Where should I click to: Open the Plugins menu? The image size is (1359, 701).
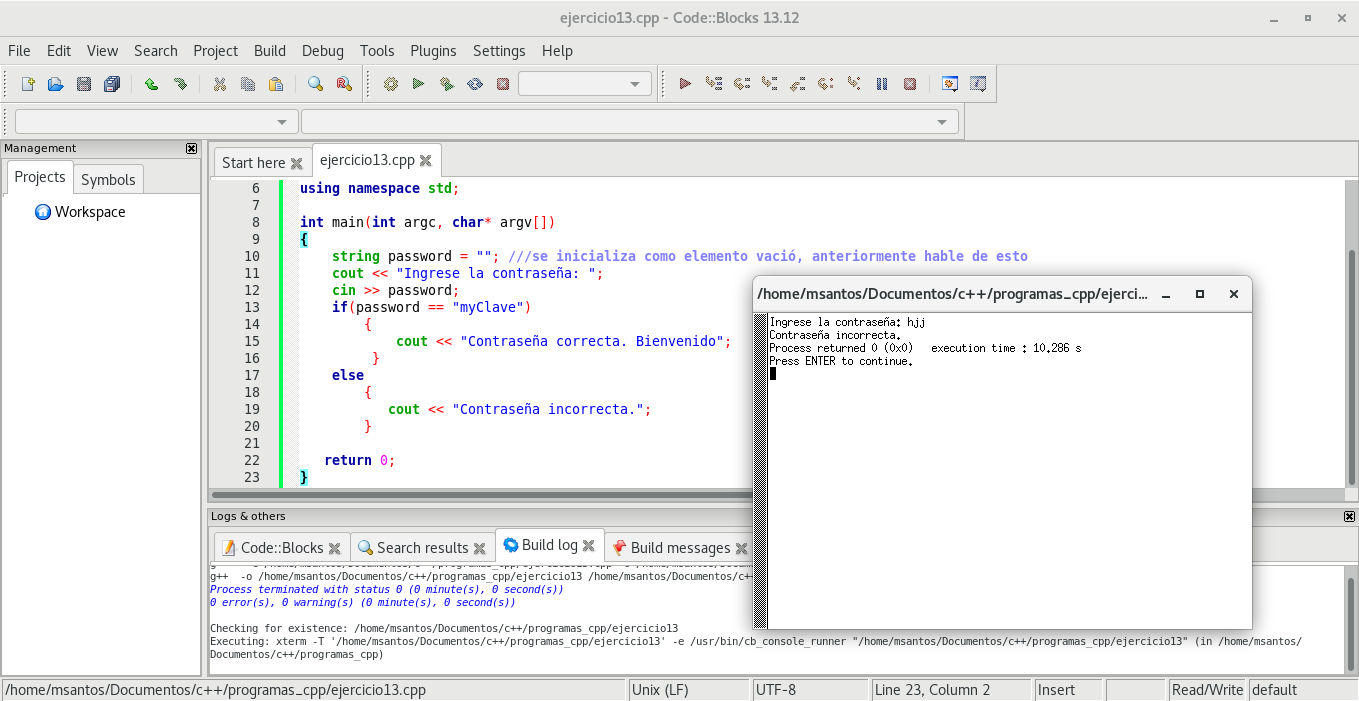(433, 51)
